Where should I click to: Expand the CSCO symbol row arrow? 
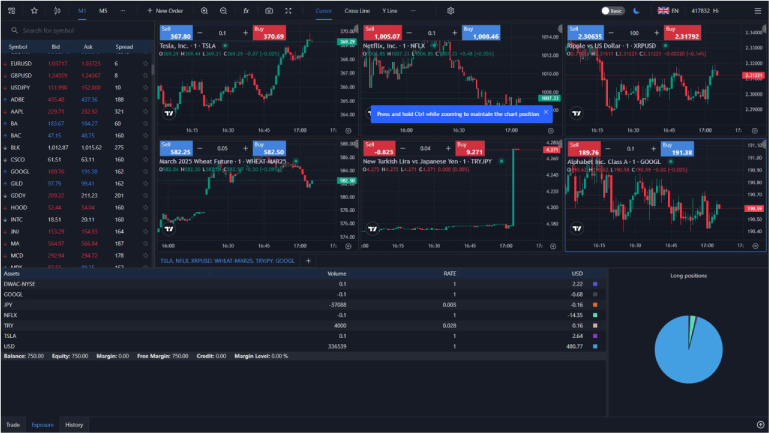[x=5, y=160]
